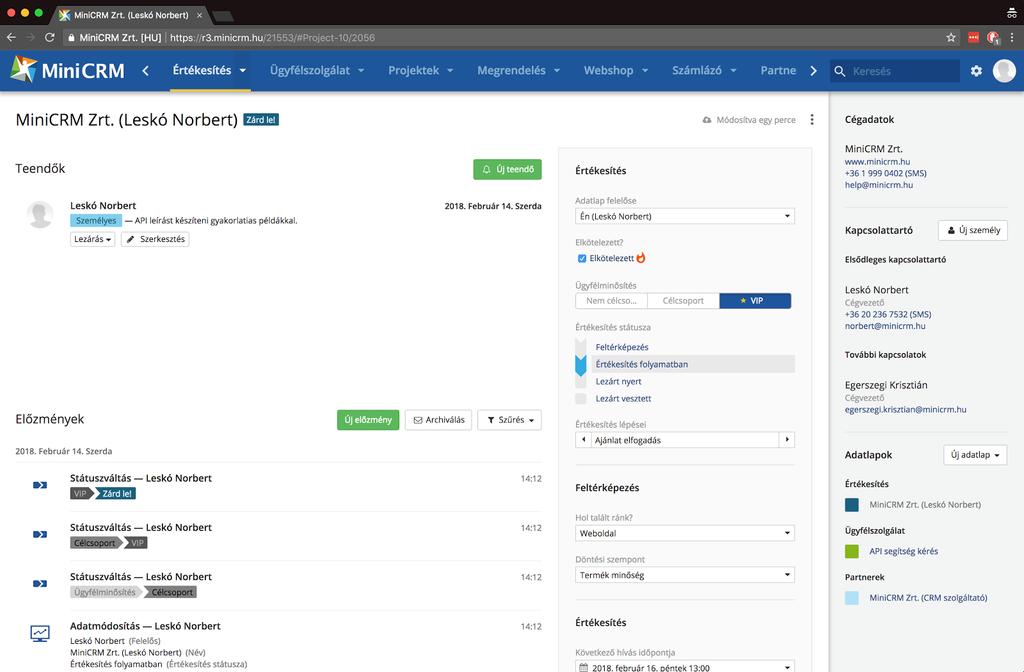This screenshot has width=1024, height=672.
Task: Click the Személyes tag on the task
Action: 95,221
